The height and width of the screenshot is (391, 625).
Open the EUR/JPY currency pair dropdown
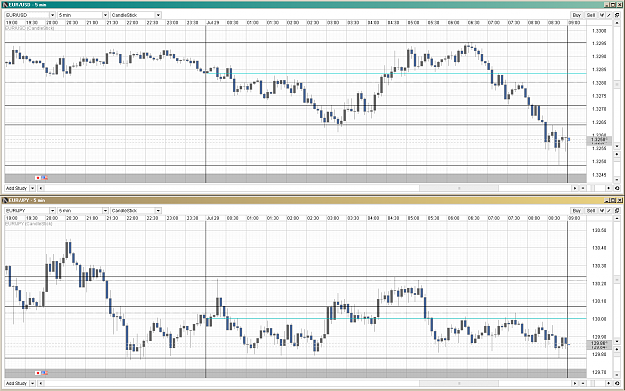coord(30,210)
